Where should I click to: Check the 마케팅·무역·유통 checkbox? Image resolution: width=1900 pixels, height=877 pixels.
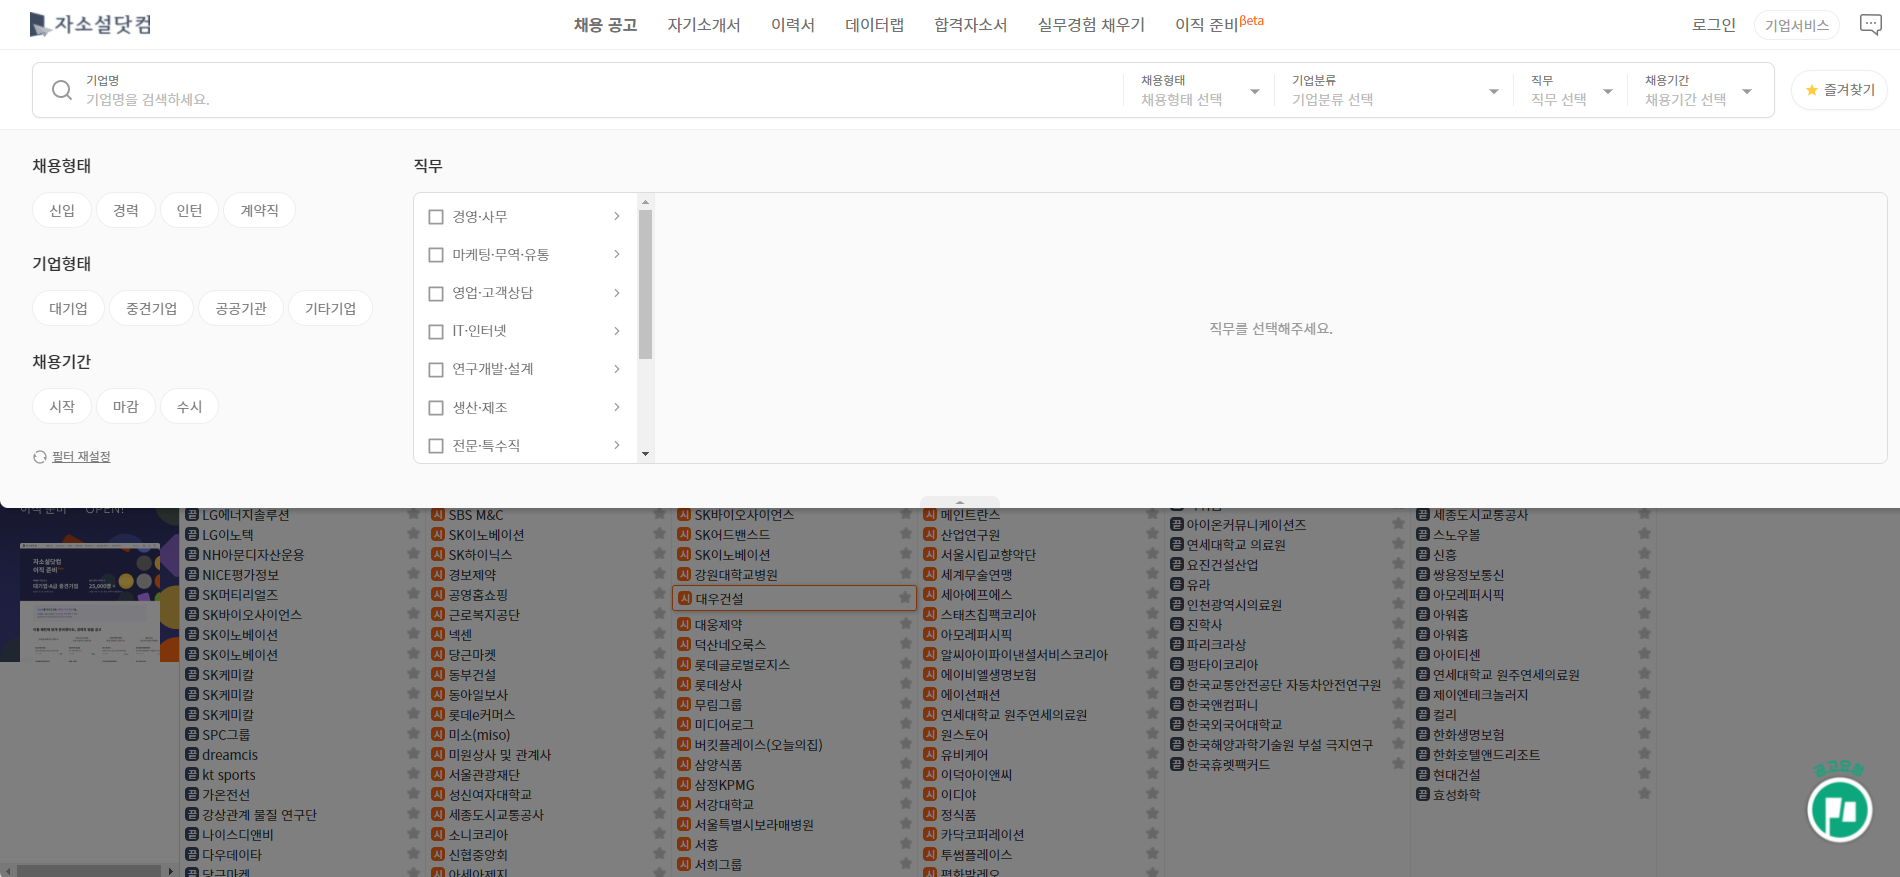436,255
